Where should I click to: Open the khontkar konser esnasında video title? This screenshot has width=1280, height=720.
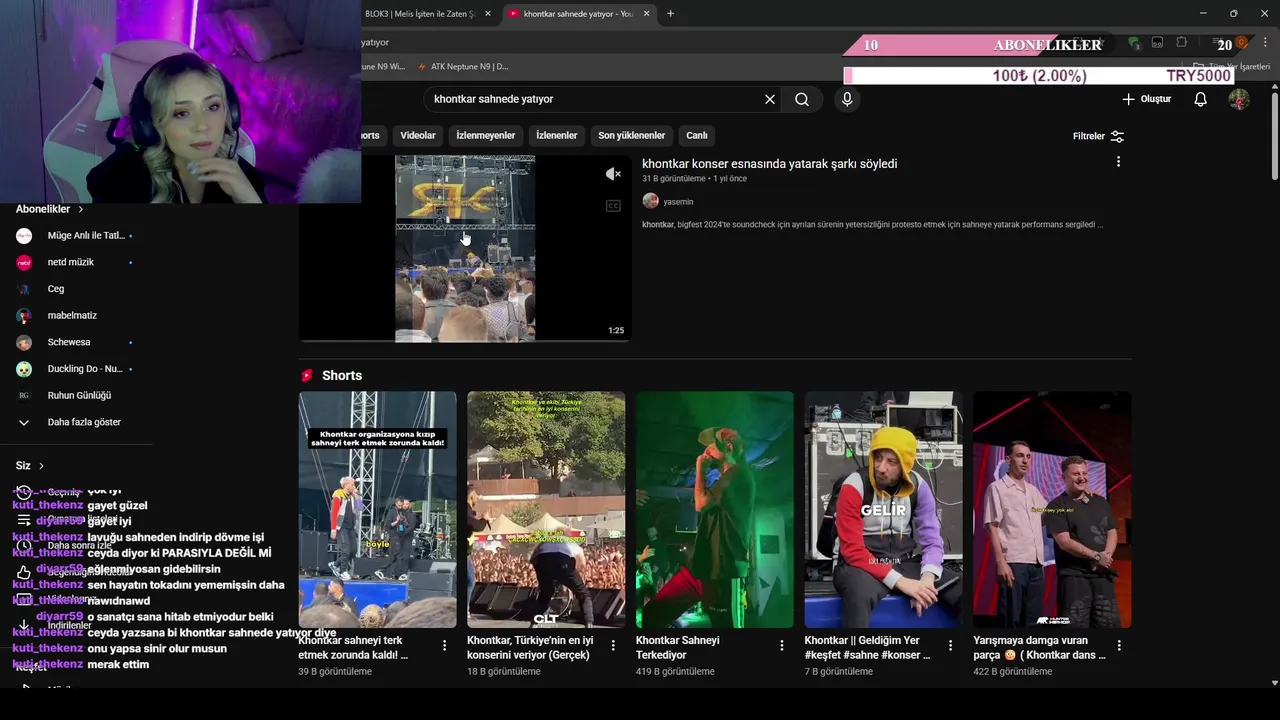tap(769, 164)
